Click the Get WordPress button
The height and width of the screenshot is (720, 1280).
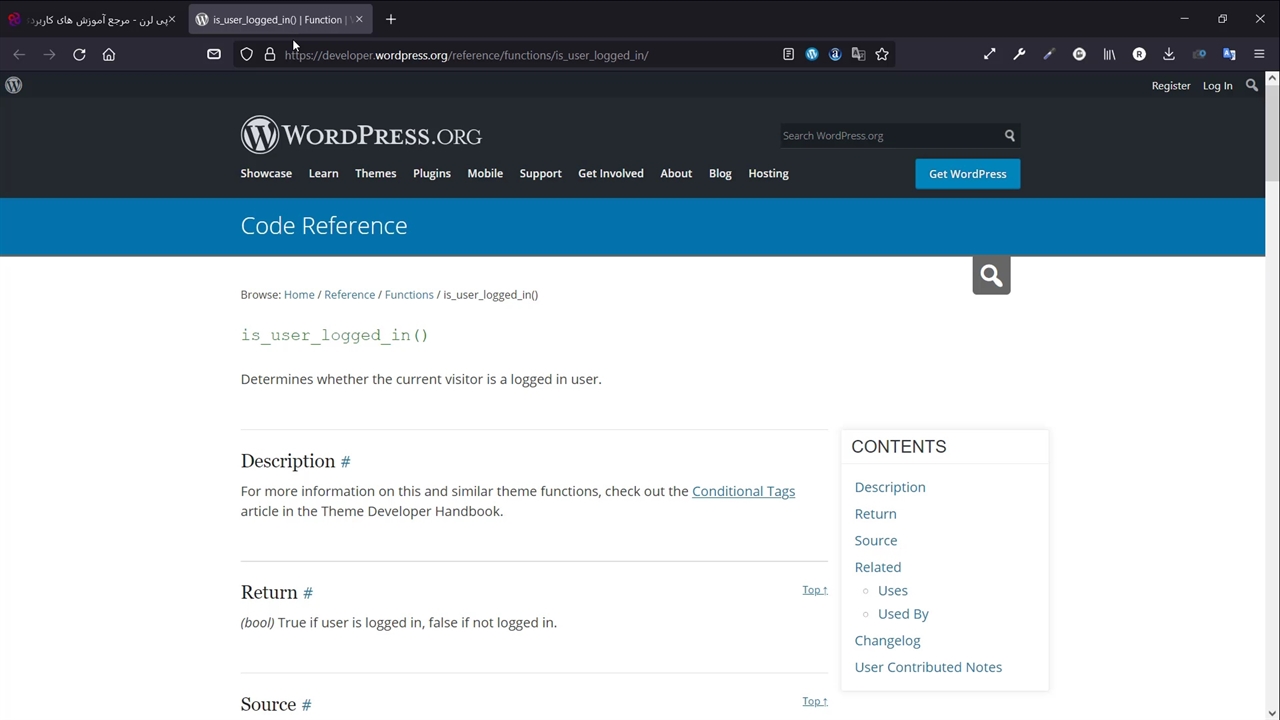point(967,174)
